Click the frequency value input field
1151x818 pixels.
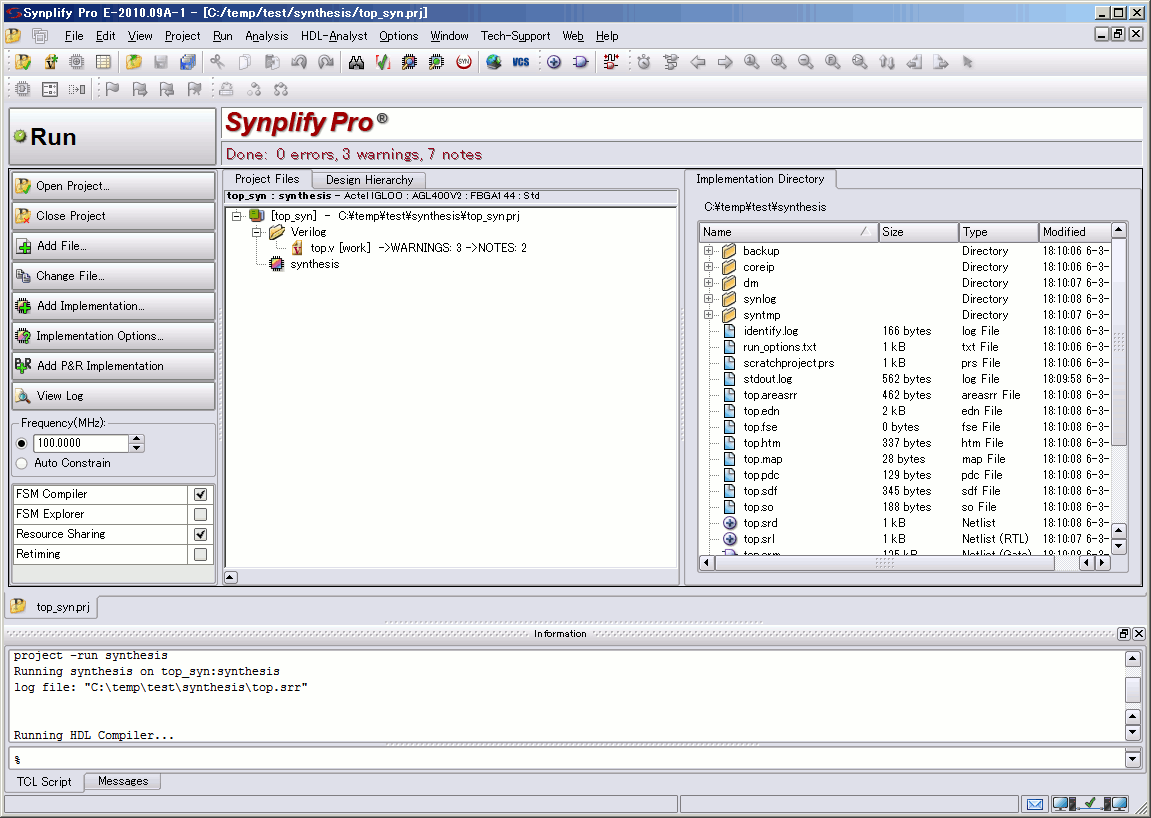click(x=81, y=444)
